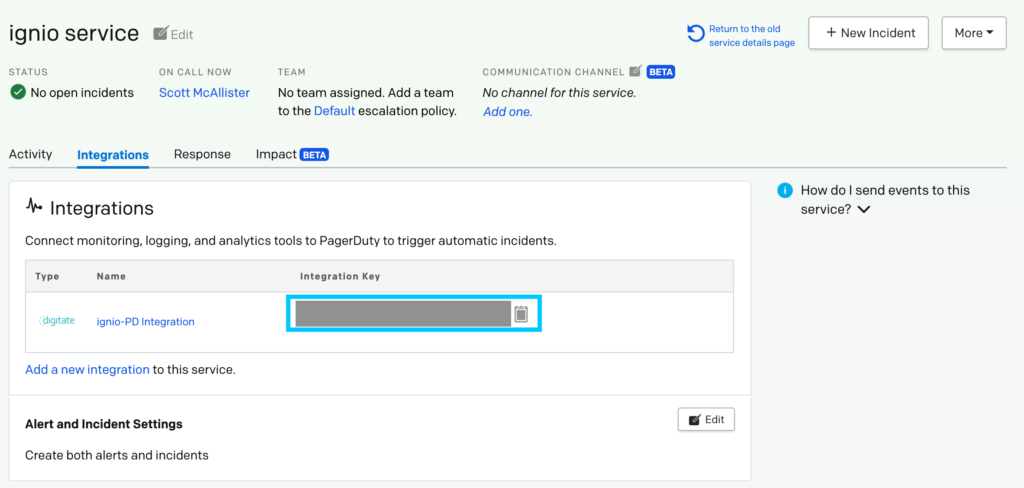Open the ignio-PD Integration link
The image size is (1024, 488).
(x=145, y=322)
